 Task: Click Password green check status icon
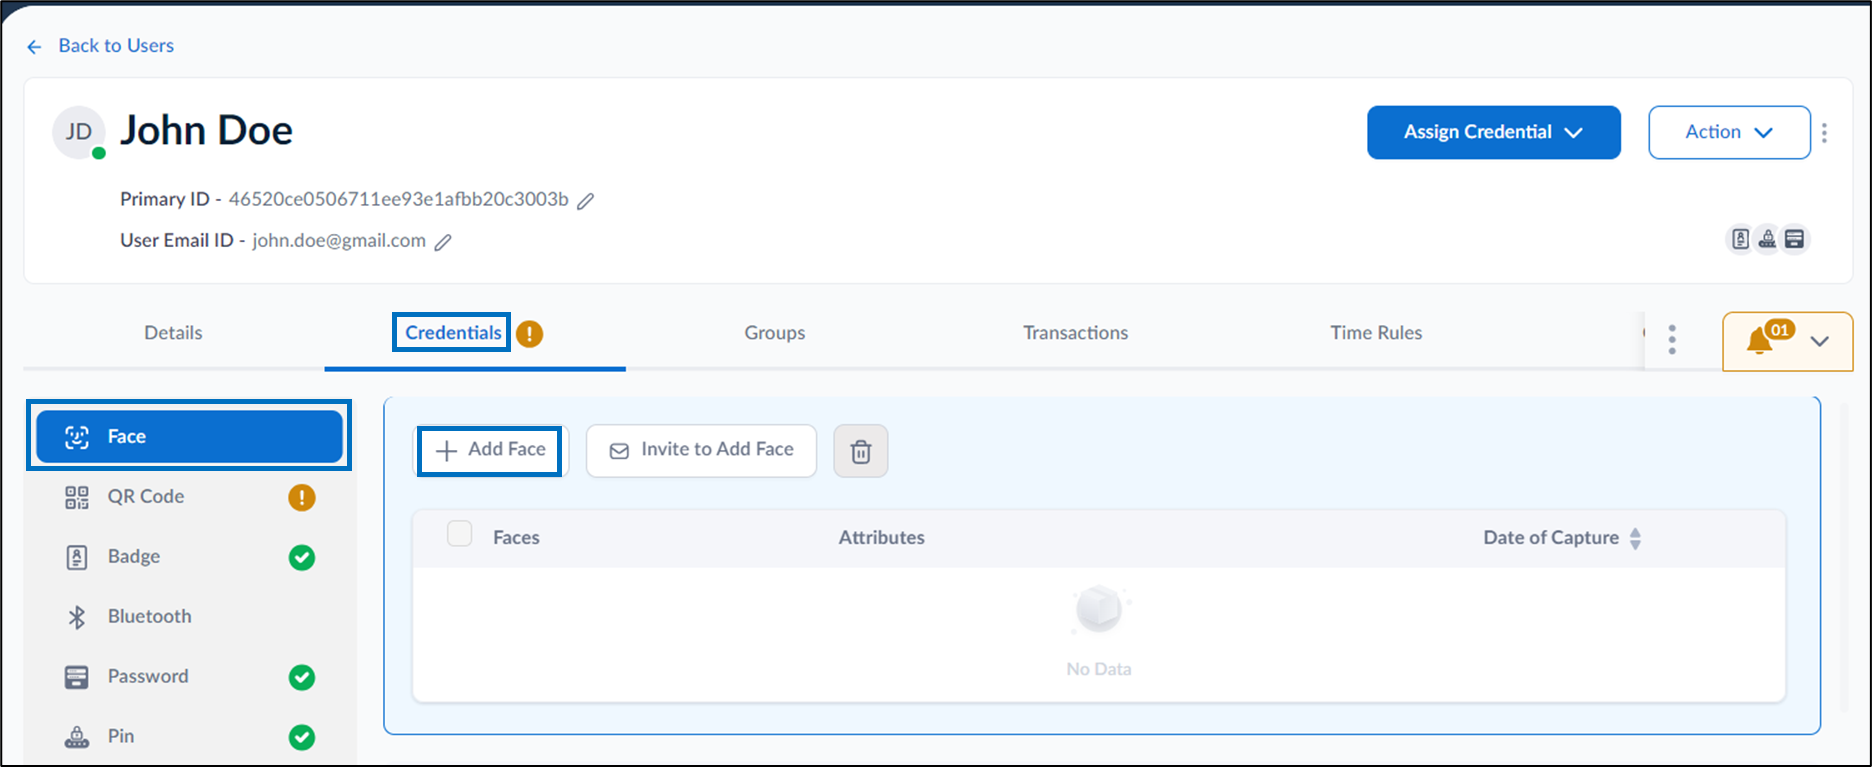tap(302, 677)
